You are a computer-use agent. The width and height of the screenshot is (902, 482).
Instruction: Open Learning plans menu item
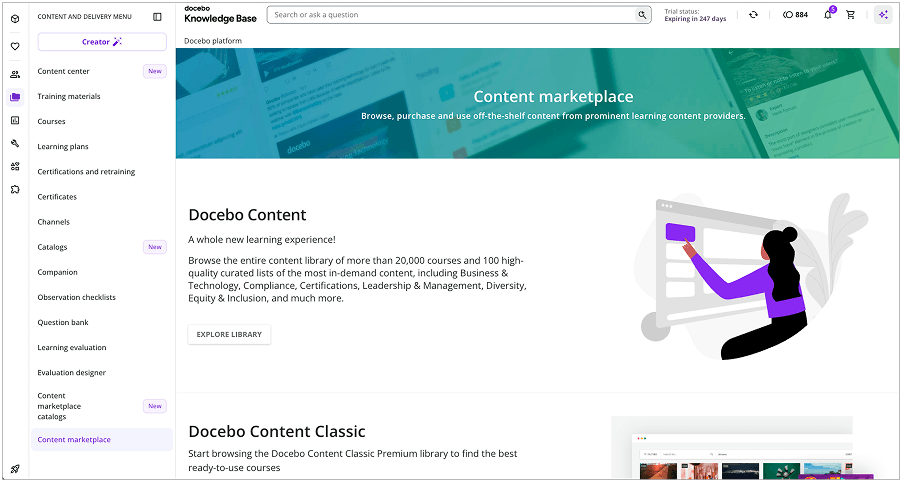tap(102, 147)
